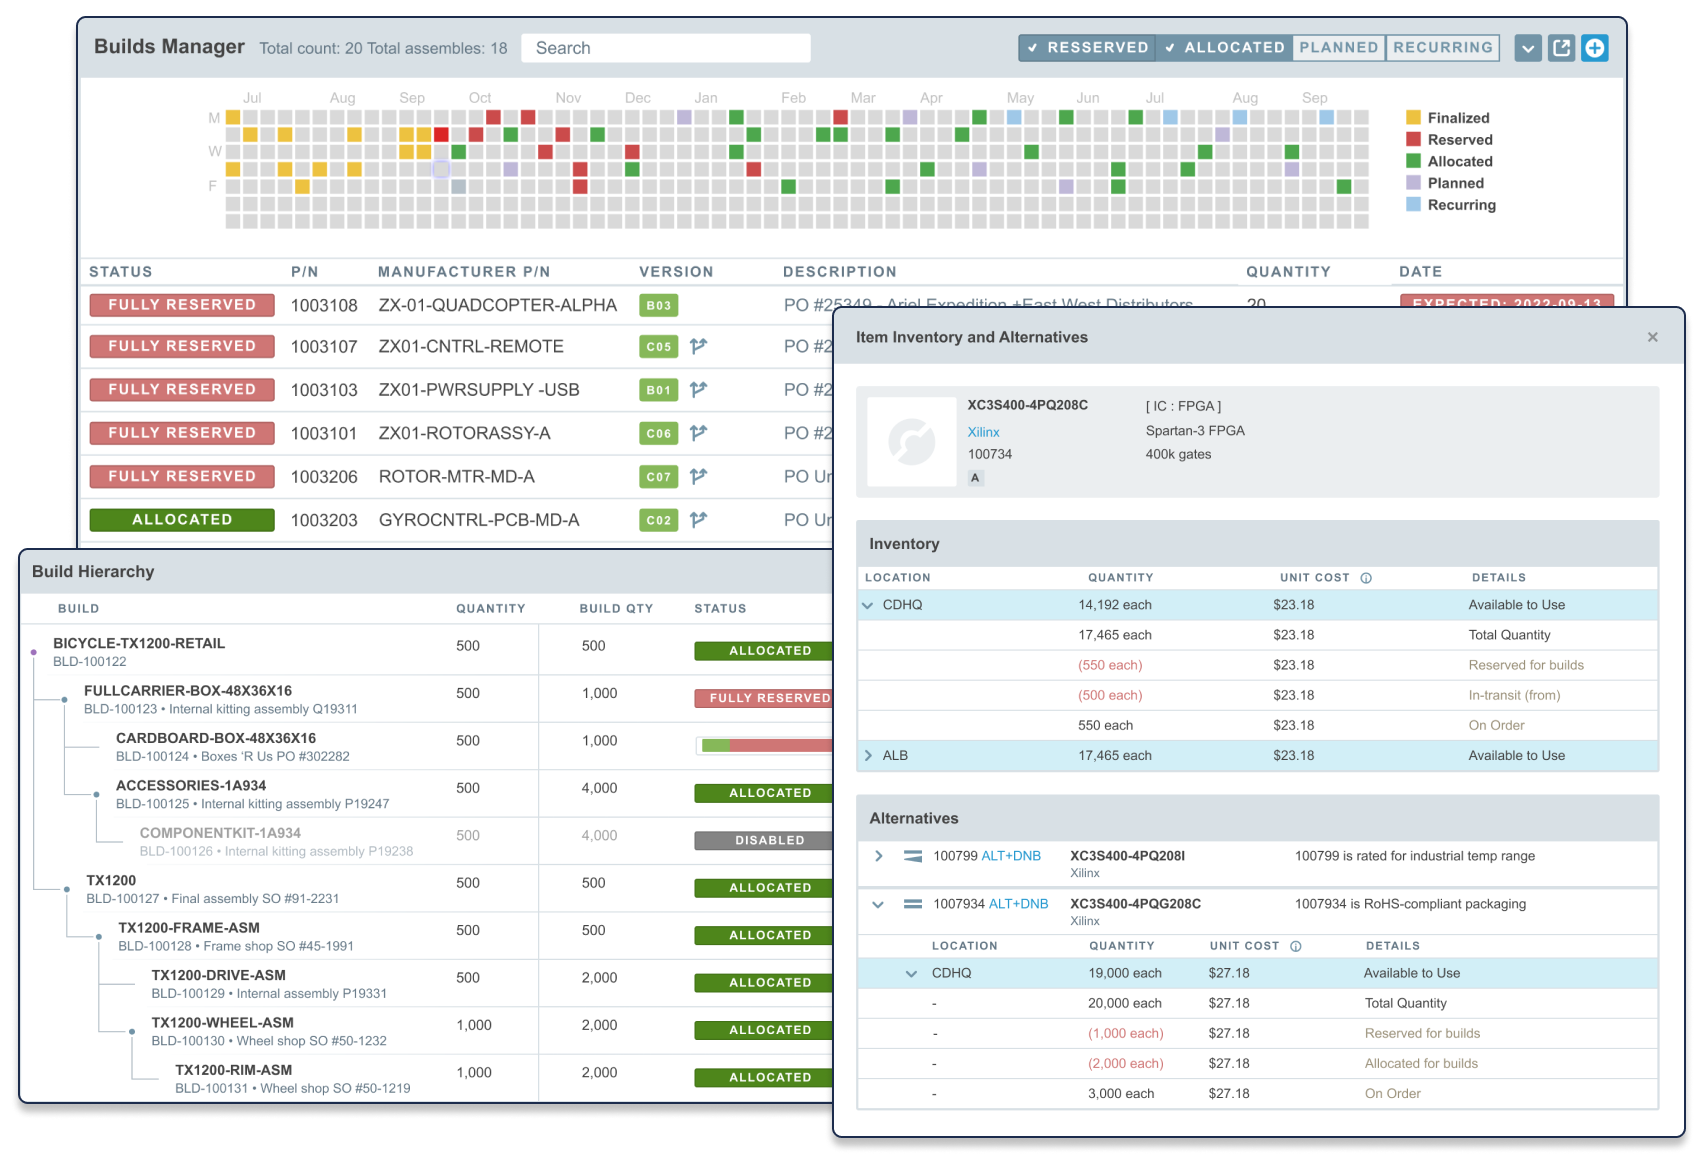Select FULLCARRIER-BOX-48X36X16 build node

188,690
